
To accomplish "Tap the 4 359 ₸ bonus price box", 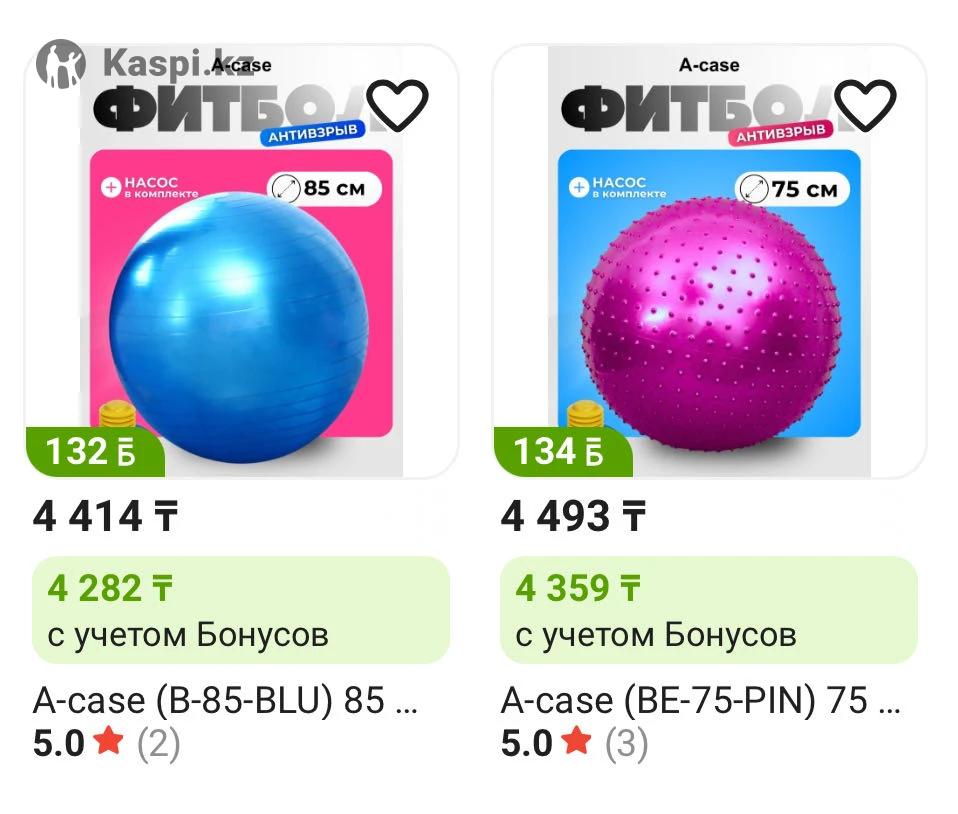I will pos(709,610).
